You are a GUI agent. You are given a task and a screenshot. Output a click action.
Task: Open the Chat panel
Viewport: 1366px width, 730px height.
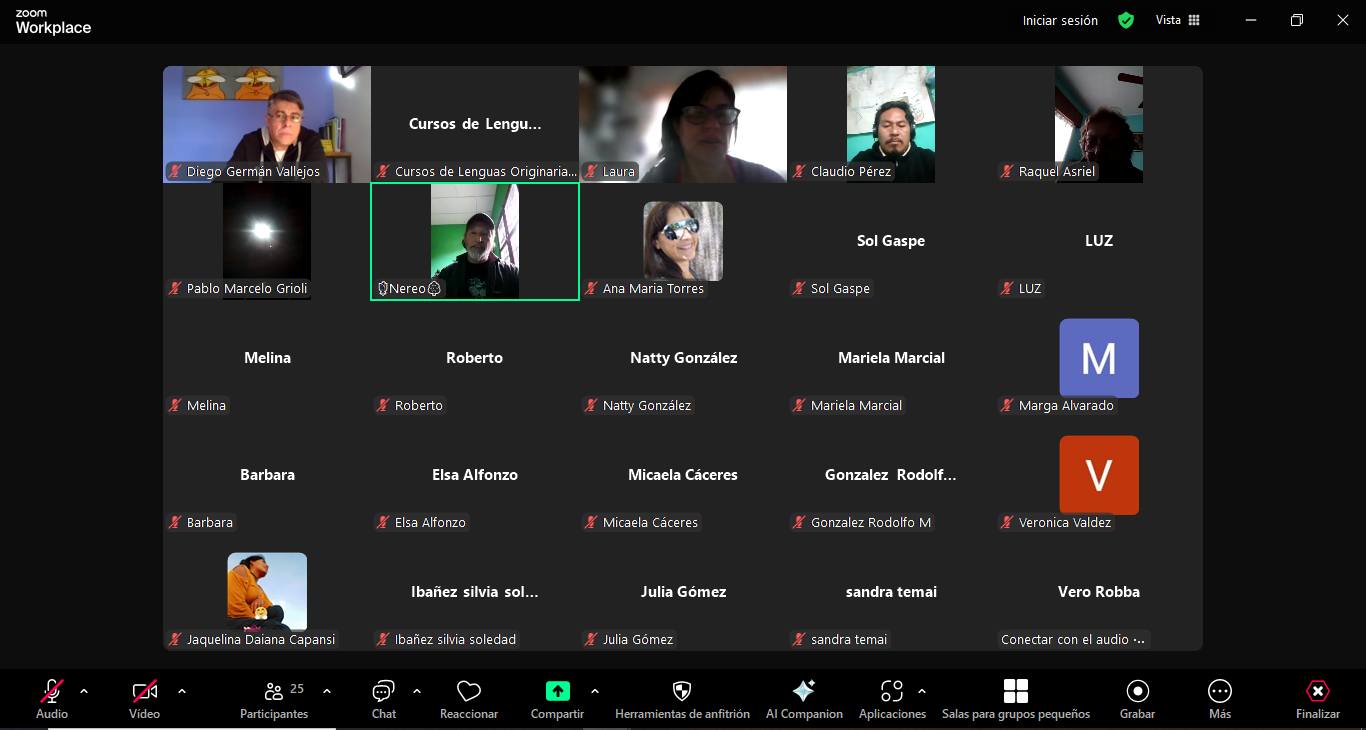point(383,699)
